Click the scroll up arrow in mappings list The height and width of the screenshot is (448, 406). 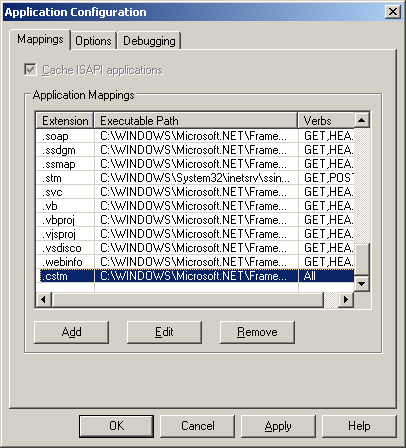(362, 120)
